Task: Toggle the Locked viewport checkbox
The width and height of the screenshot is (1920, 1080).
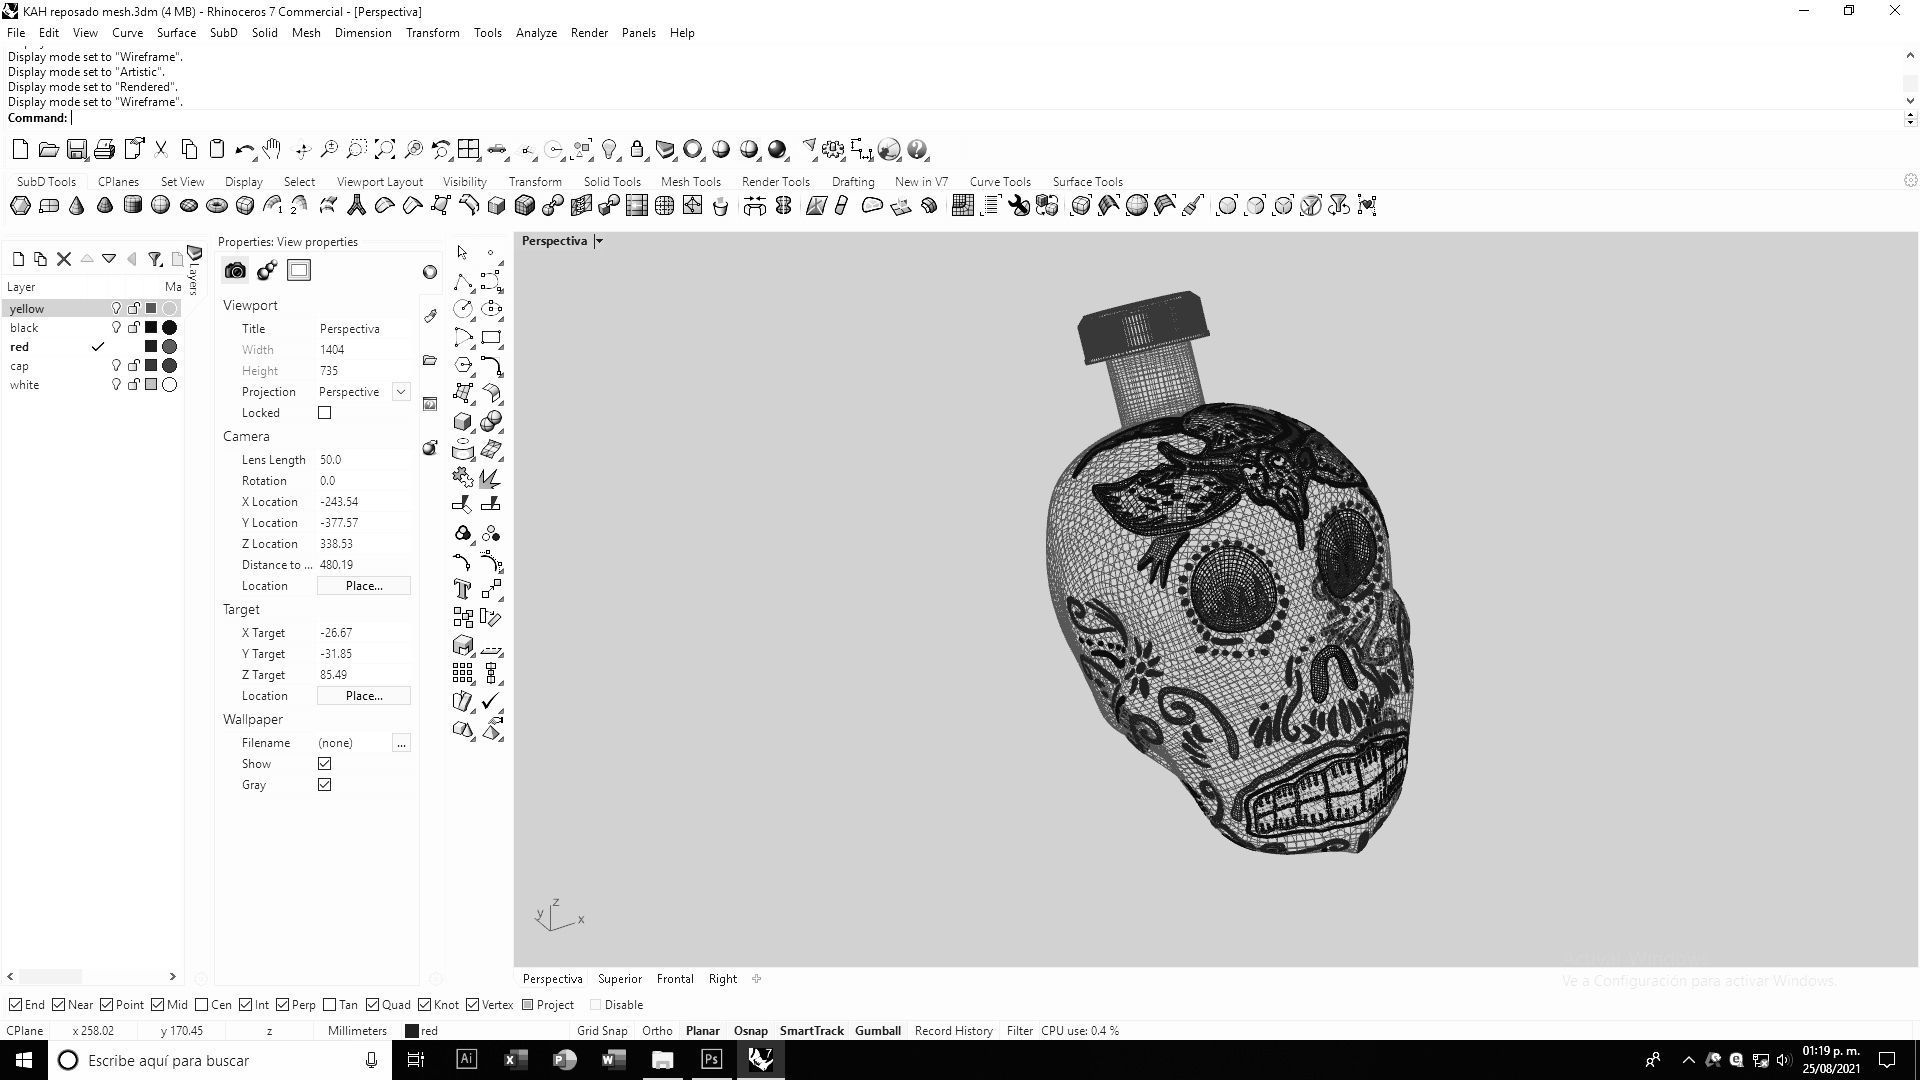Action: (x=324, y=413)
